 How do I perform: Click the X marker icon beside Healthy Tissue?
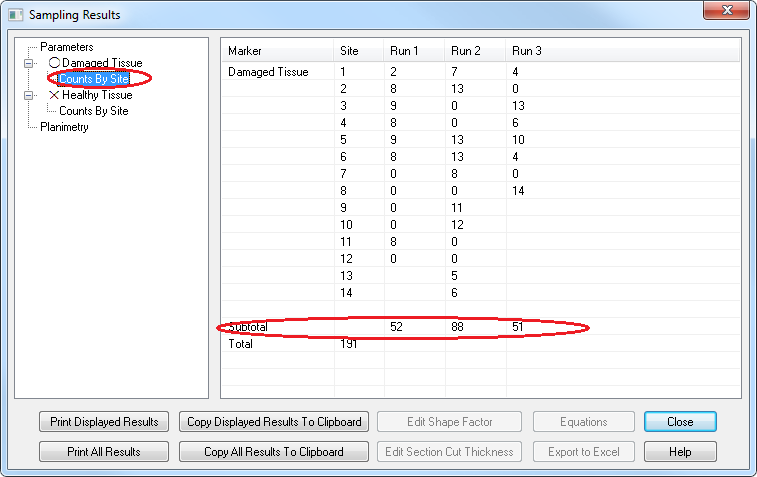(x=54, y=95)
